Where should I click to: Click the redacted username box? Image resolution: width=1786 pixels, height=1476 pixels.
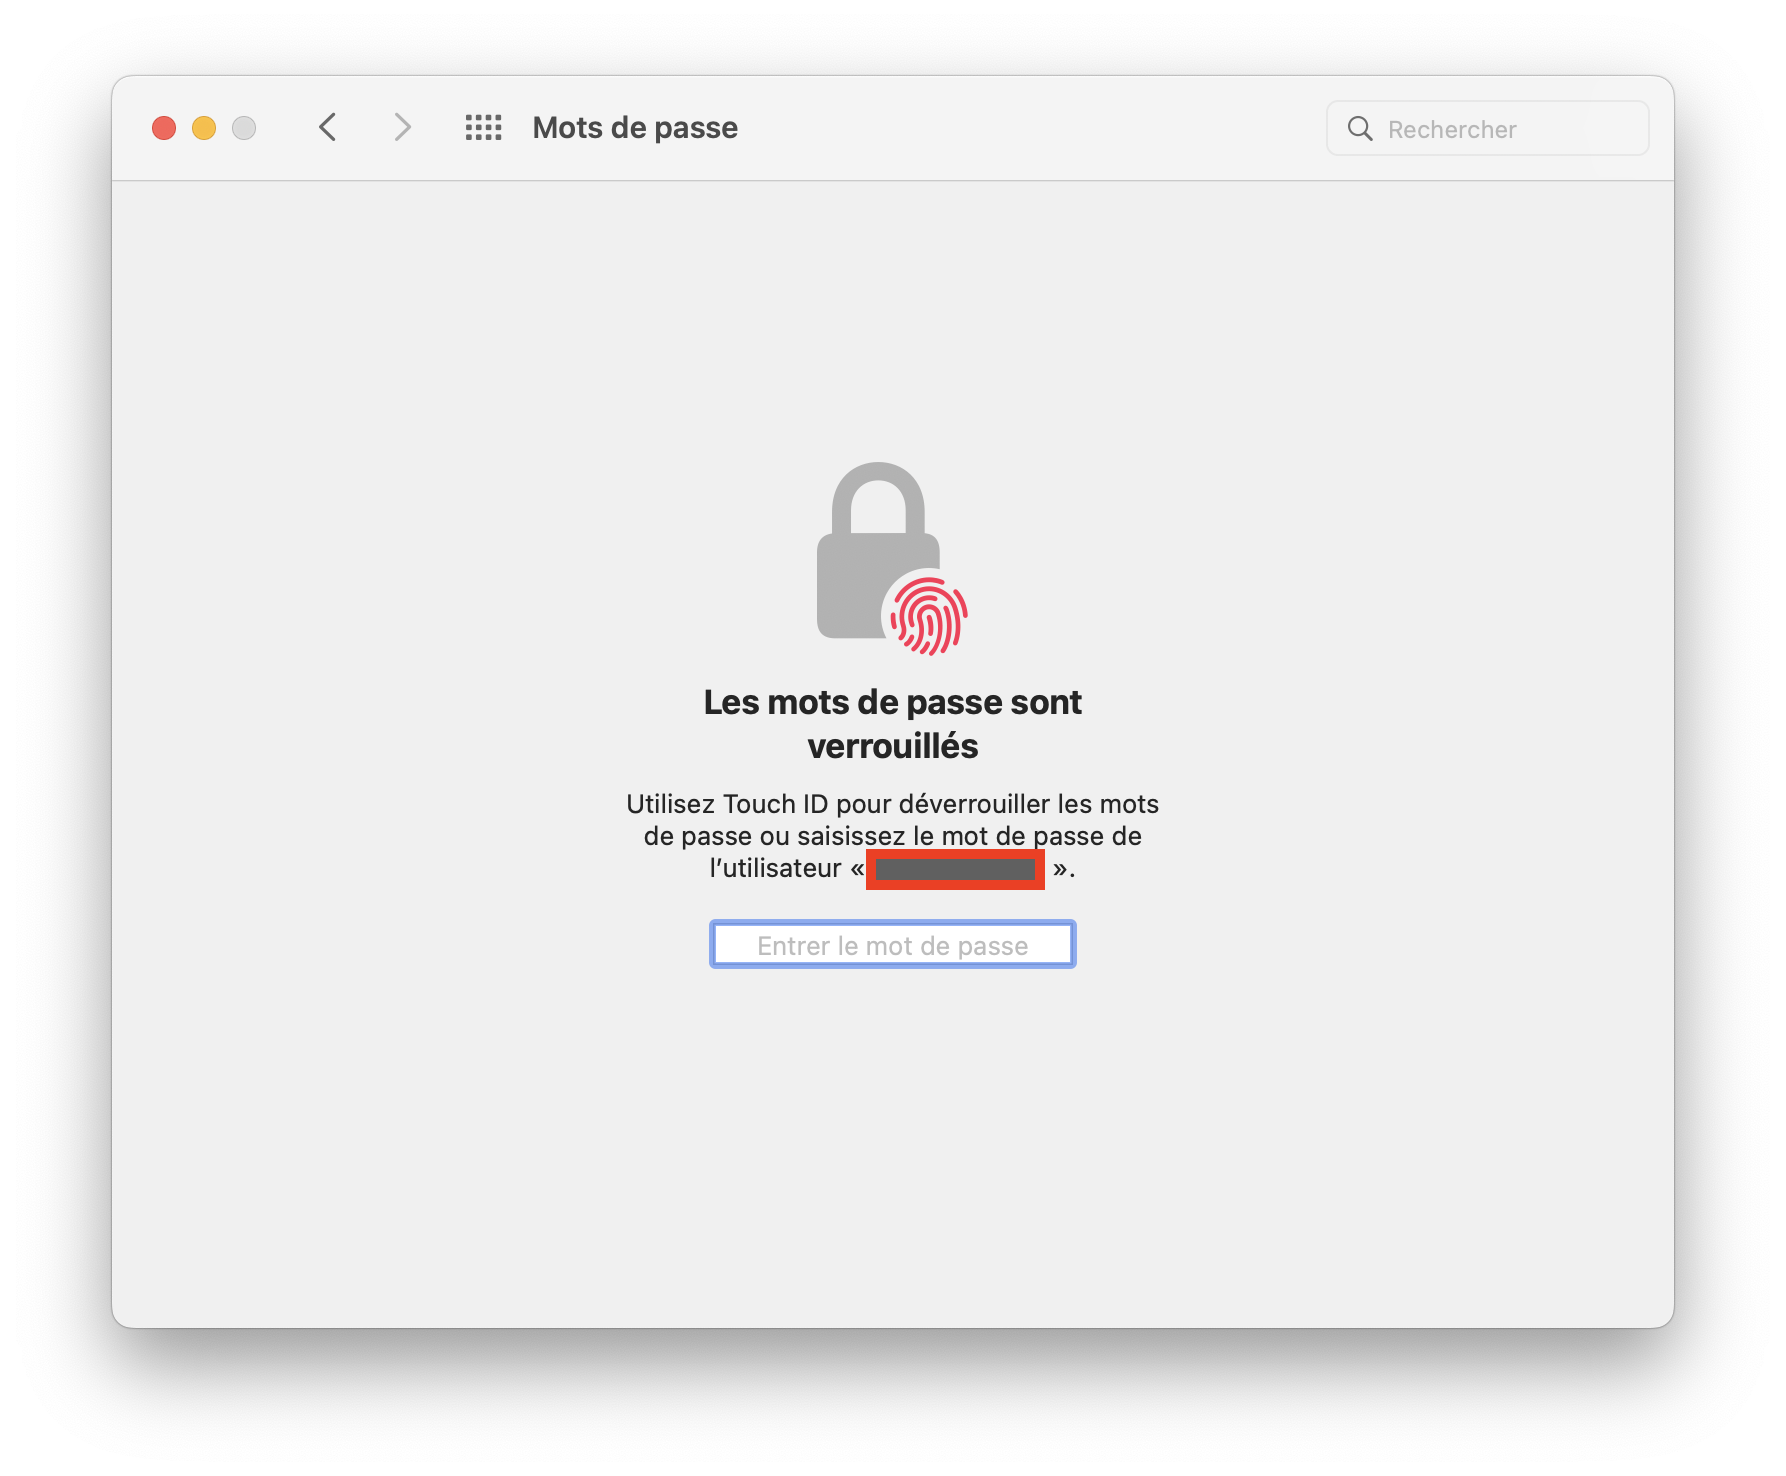click(955, 869)
